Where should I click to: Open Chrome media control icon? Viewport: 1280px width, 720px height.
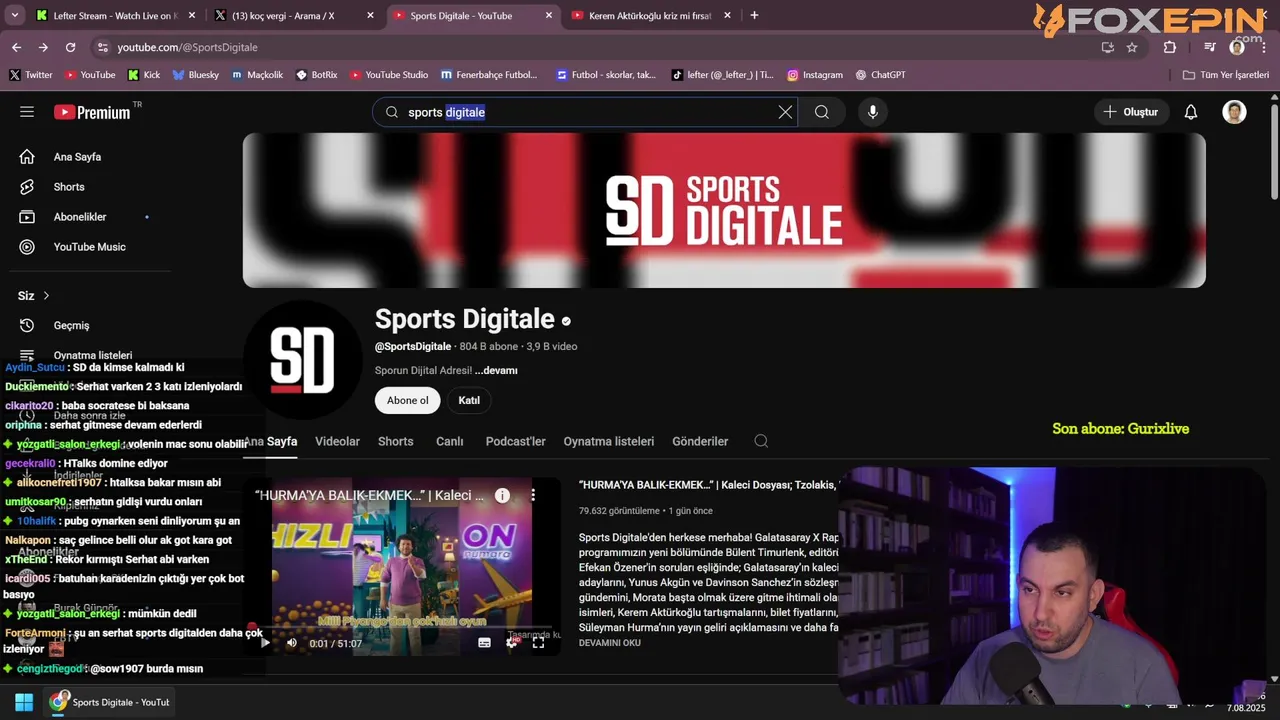point(1210,47)
